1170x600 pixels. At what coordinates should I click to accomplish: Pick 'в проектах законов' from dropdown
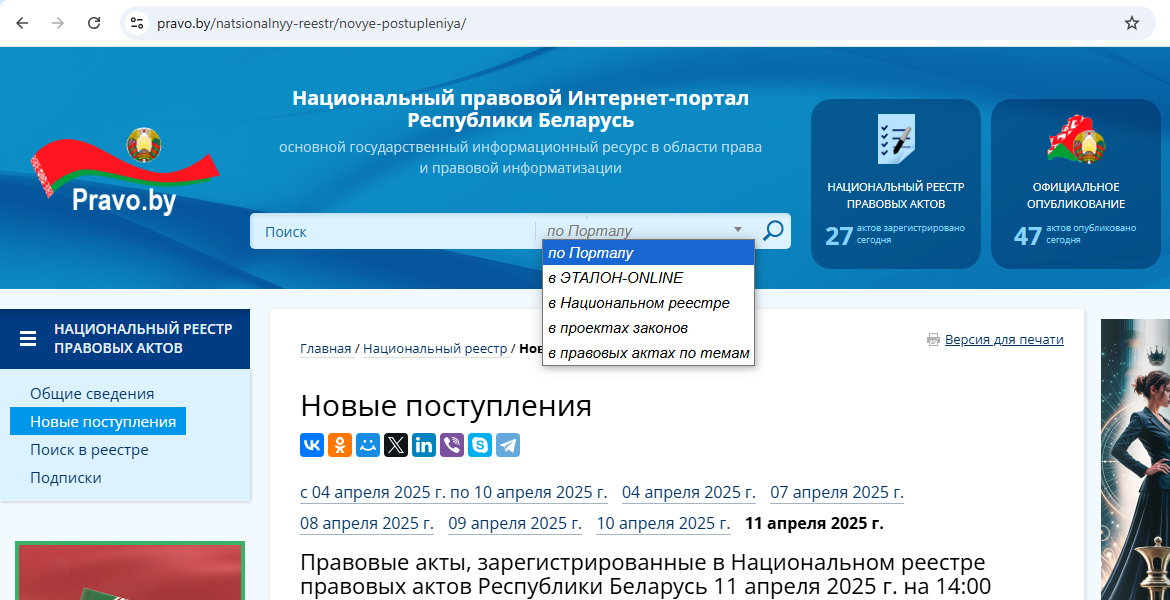click(617, 328)
